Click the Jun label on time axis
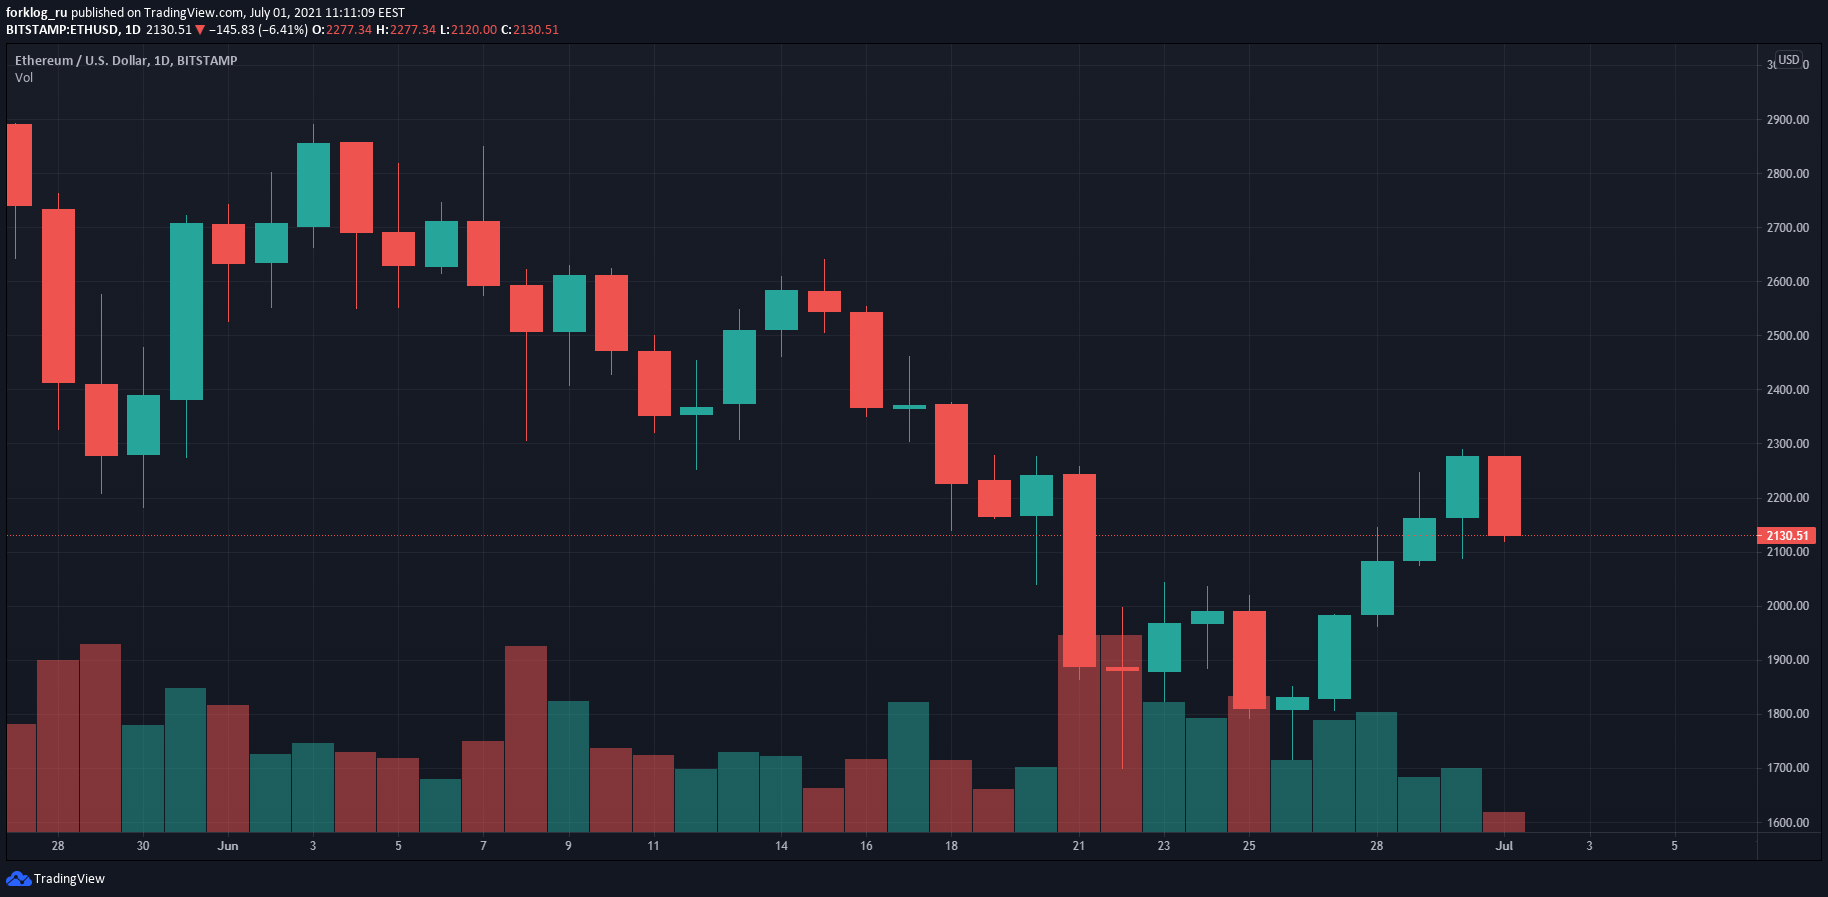 click(x=228, y=846)
